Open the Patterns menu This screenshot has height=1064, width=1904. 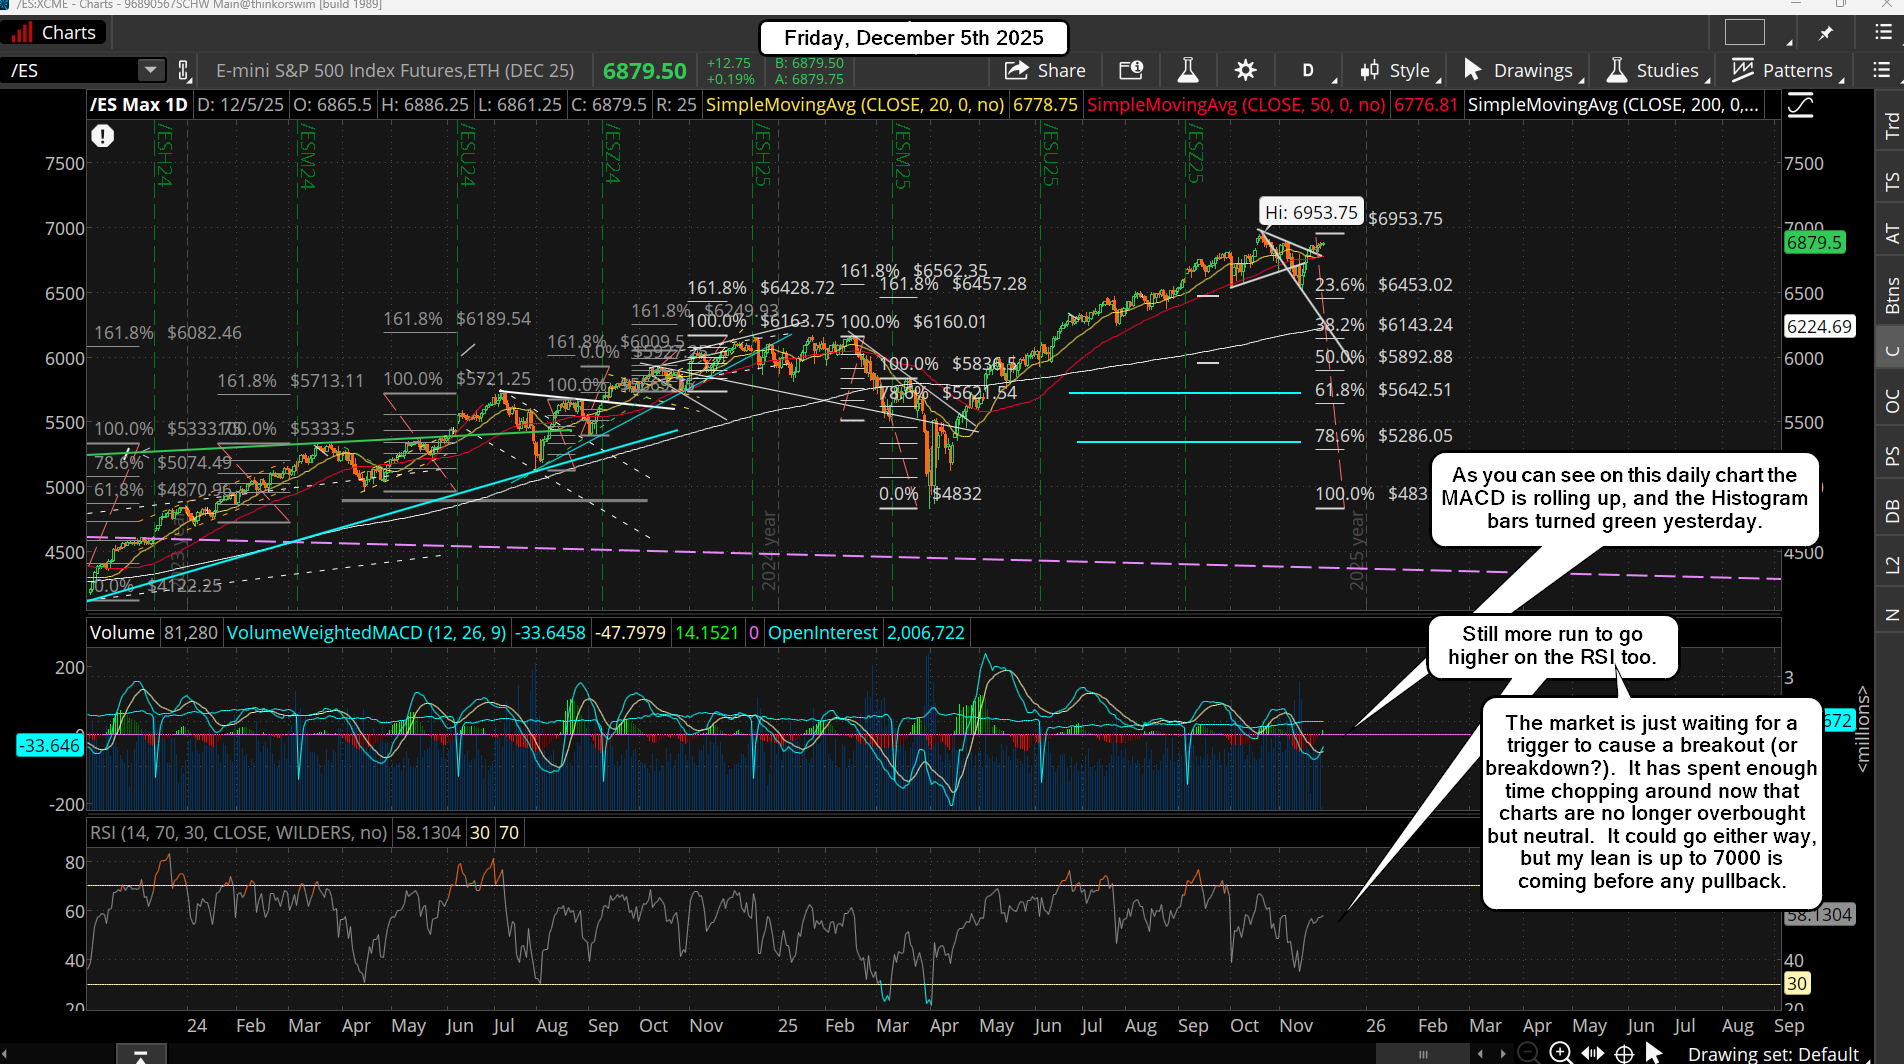tap(1785, 70)
